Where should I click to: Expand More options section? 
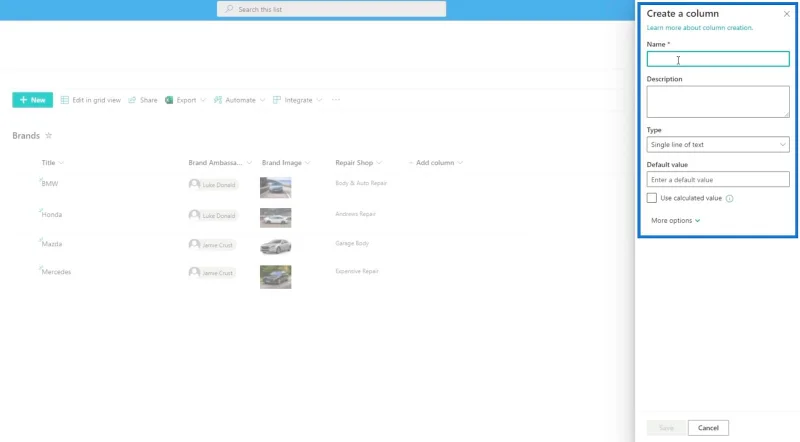[x=676, y=220]
